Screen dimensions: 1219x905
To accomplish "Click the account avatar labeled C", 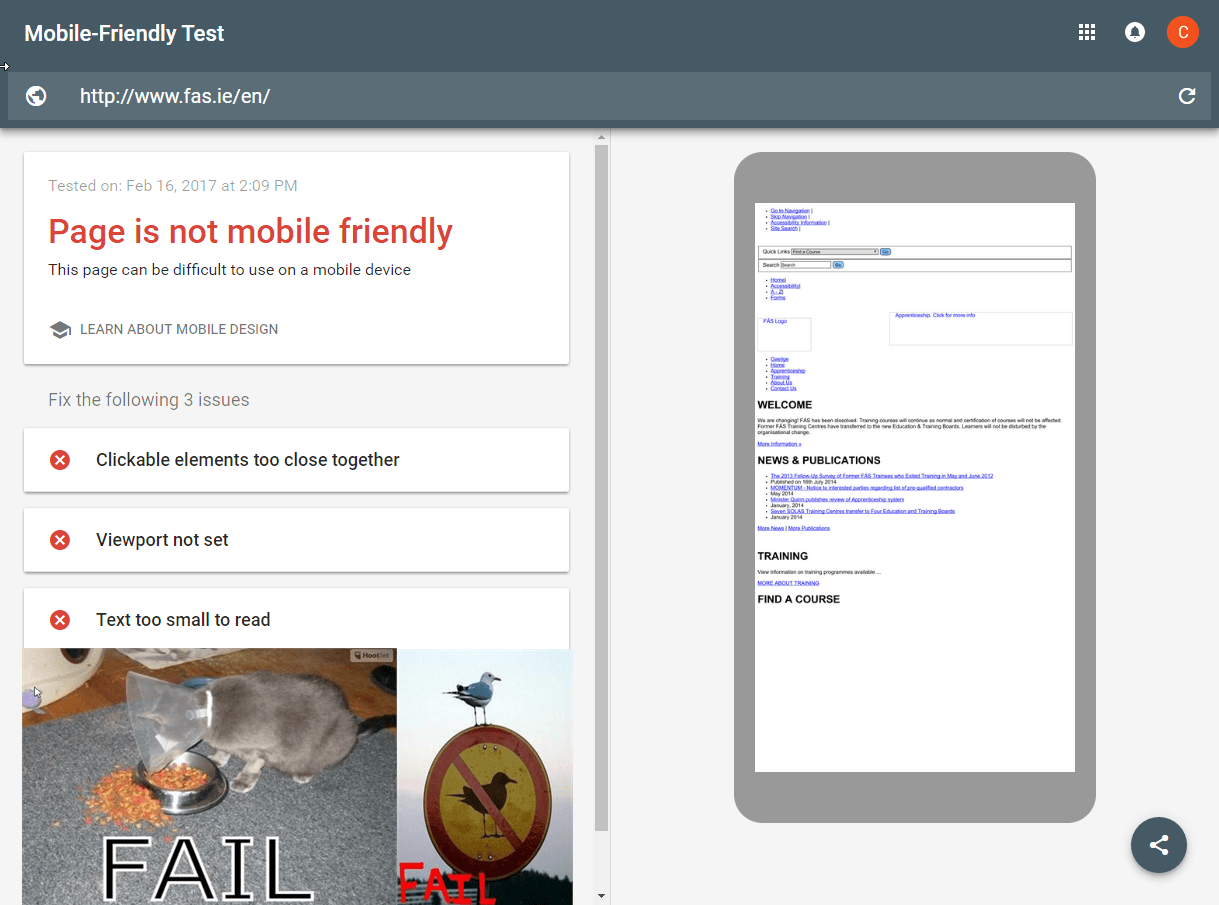I will click(x=1183, y=32).
